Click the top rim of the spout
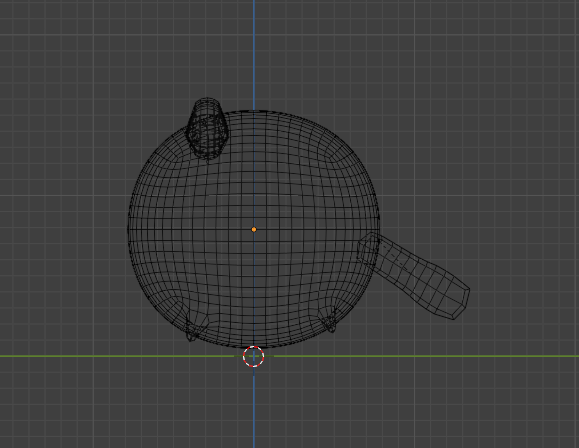Screen dimensions: 579x448 tap(208, 101)
